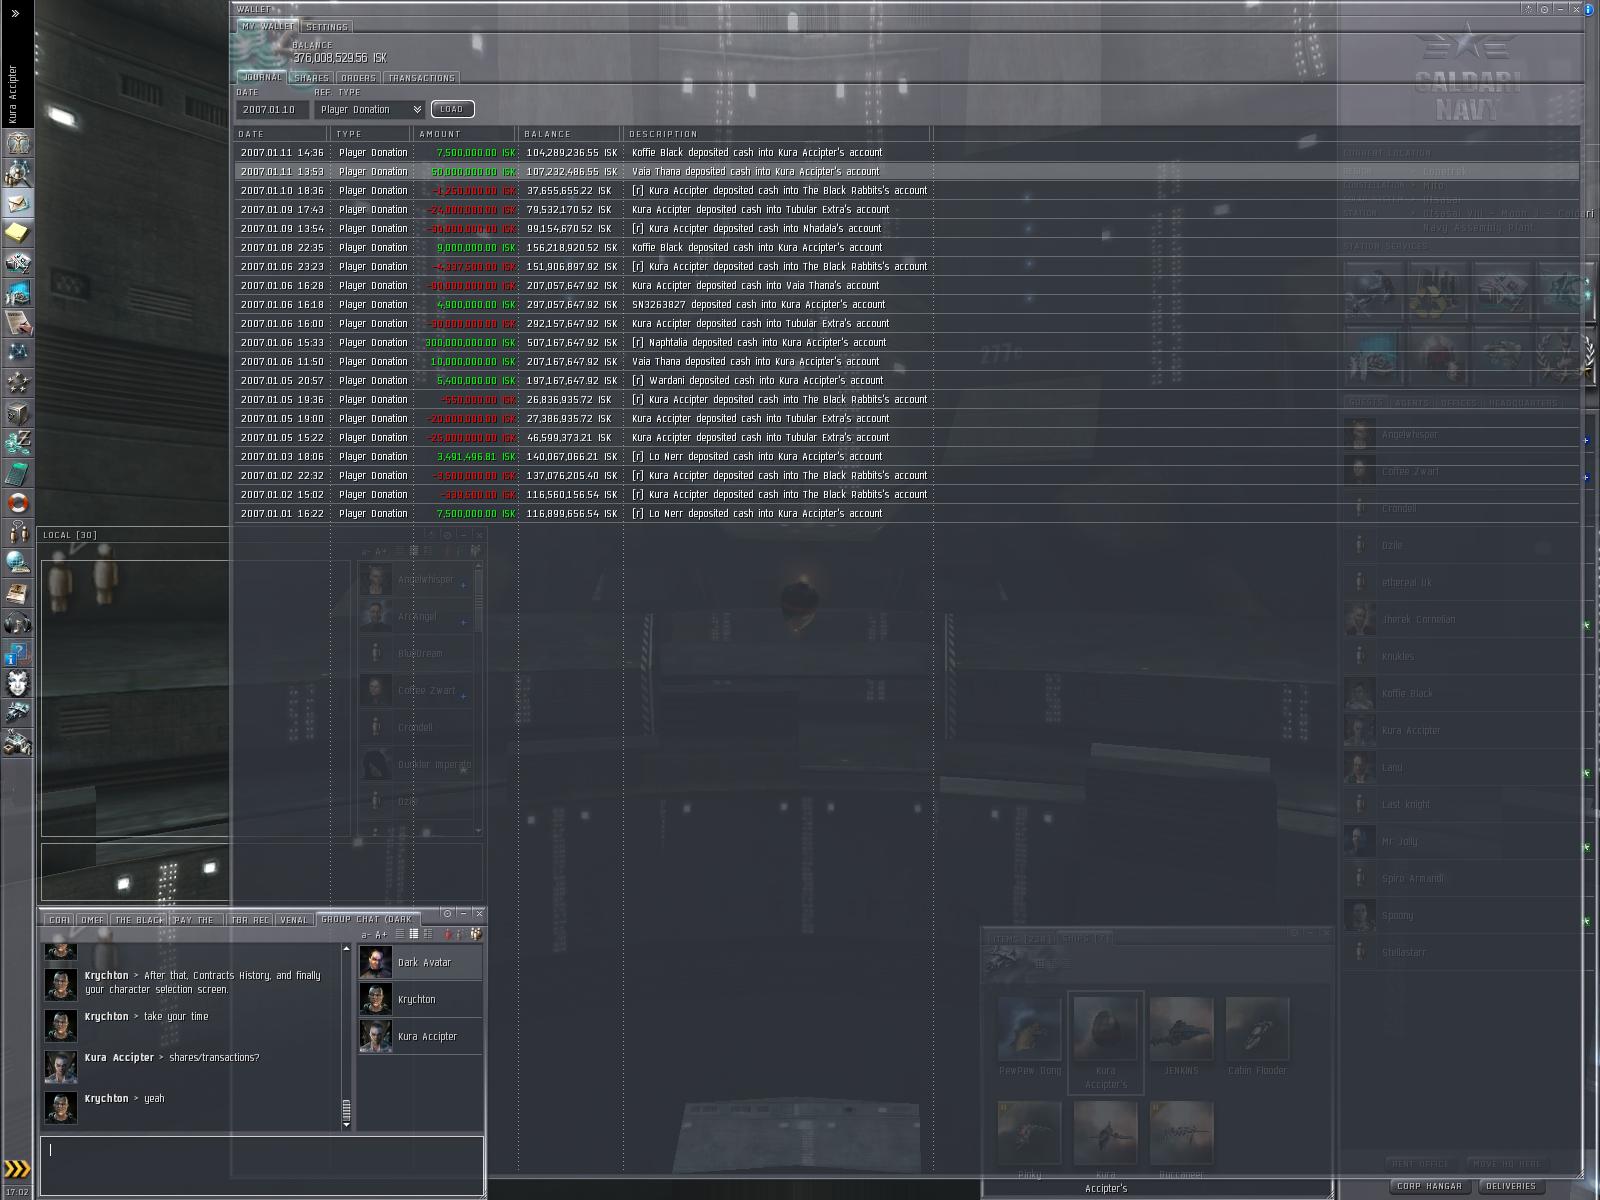Increase chat font size with A+
This screenshot has width=1600, height=1200.
click(381, 934)
